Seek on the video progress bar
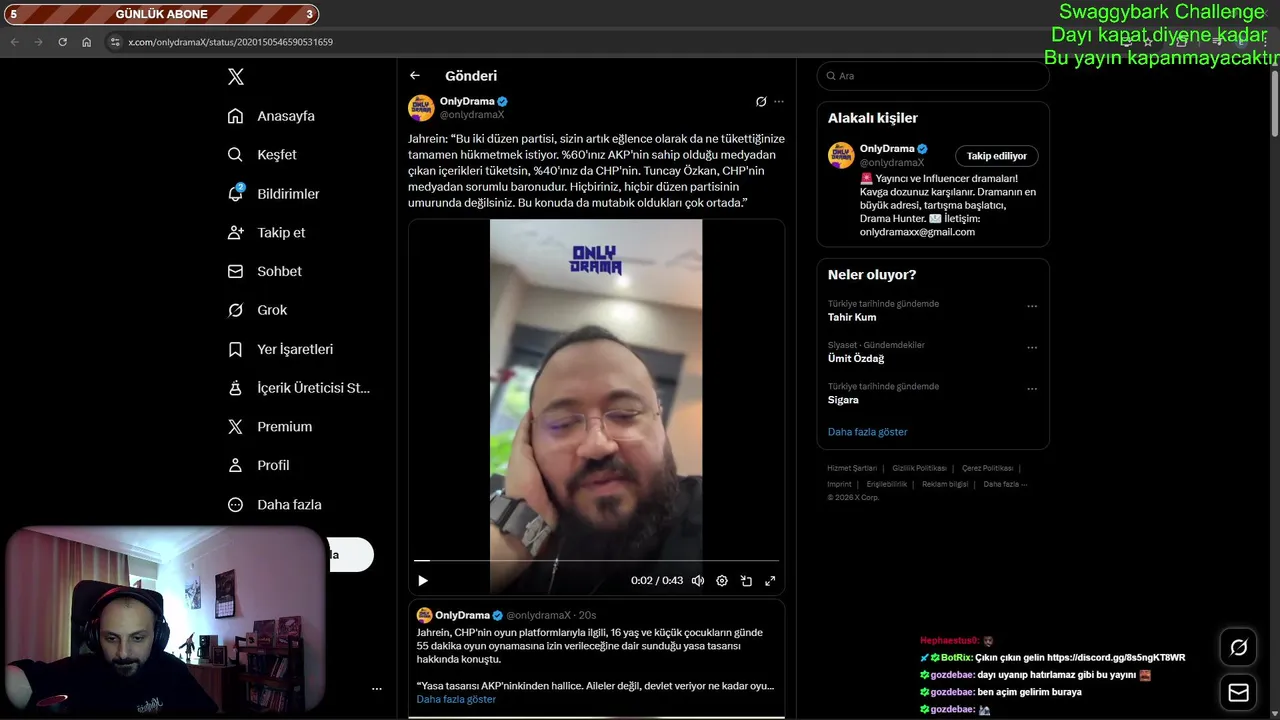The width and height of the screenshot is (1280, 720). pyautogui.click(x=596, y=561)
